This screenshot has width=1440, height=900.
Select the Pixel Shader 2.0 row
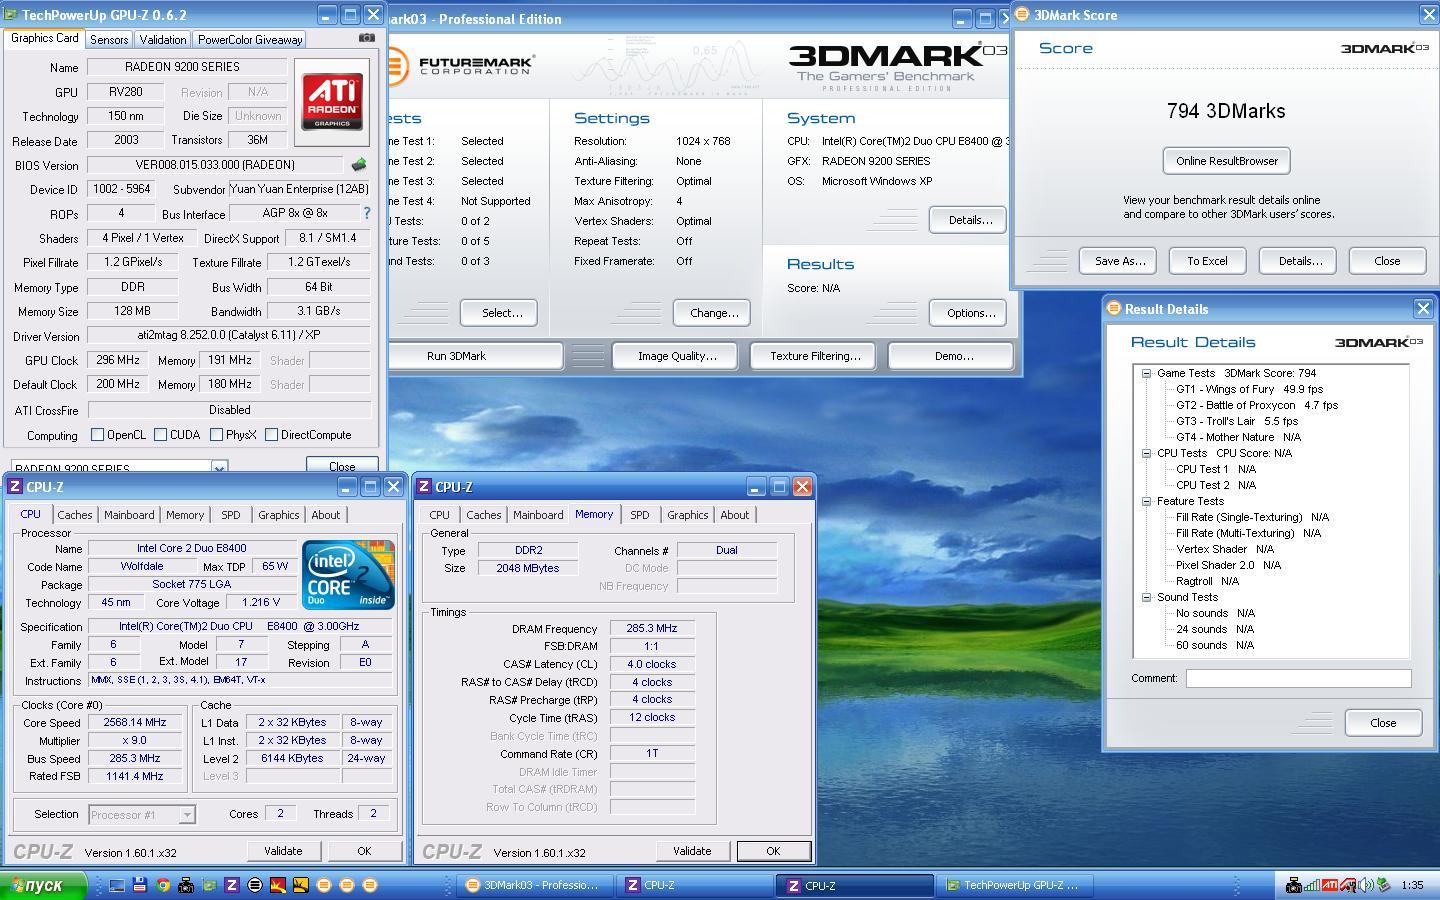(1228, 565)
